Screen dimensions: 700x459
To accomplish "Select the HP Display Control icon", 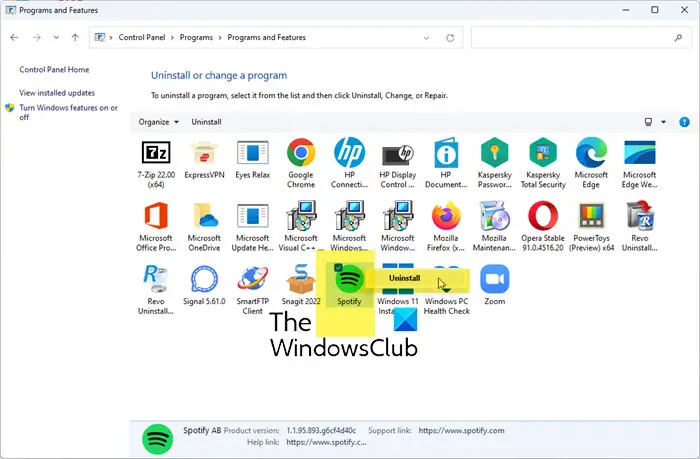I will (x=398, y=154).
